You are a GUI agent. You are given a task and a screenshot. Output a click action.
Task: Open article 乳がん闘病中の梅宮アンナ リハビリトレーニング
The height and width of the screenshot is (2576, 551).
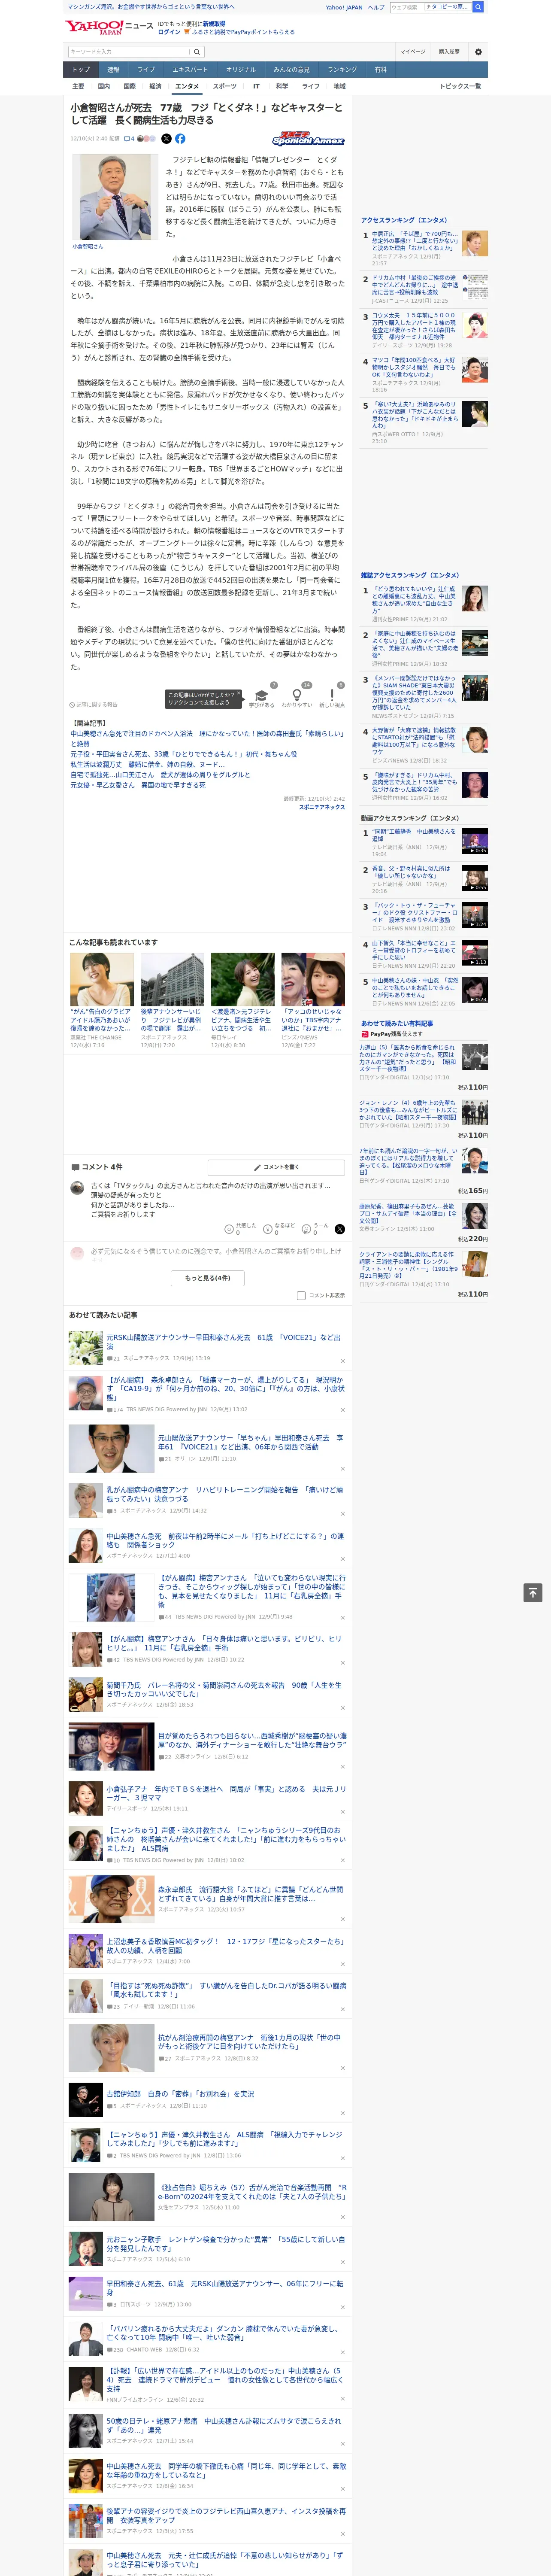click(225, 1494)
